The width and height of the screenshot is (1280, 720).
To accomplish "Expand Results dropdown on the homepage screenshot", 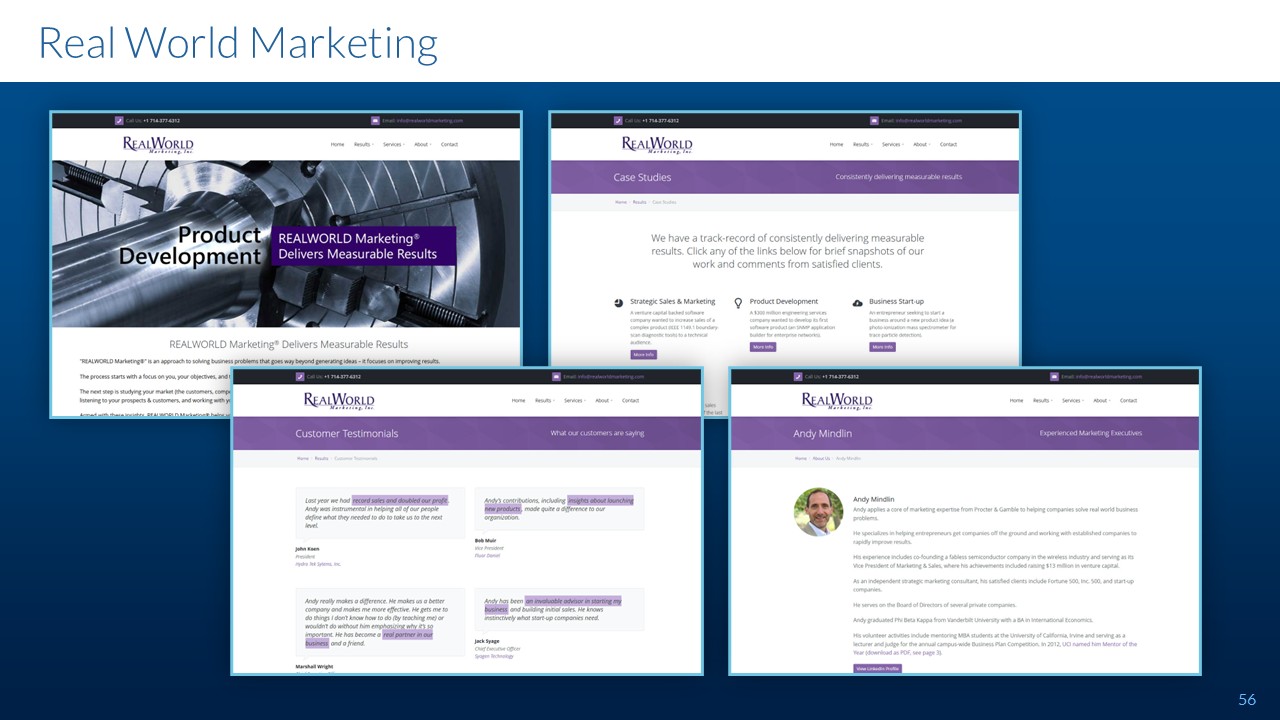I will click(362, 144).
